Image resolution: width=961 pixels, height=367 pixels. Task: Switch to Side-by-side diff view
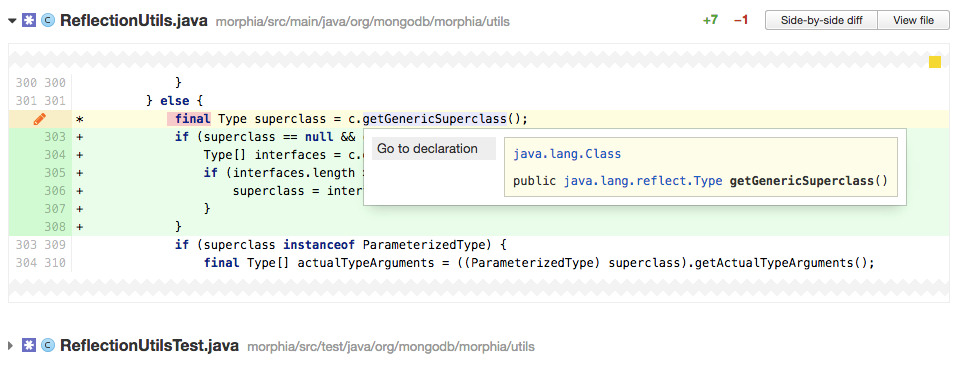[x=821, y=20]
